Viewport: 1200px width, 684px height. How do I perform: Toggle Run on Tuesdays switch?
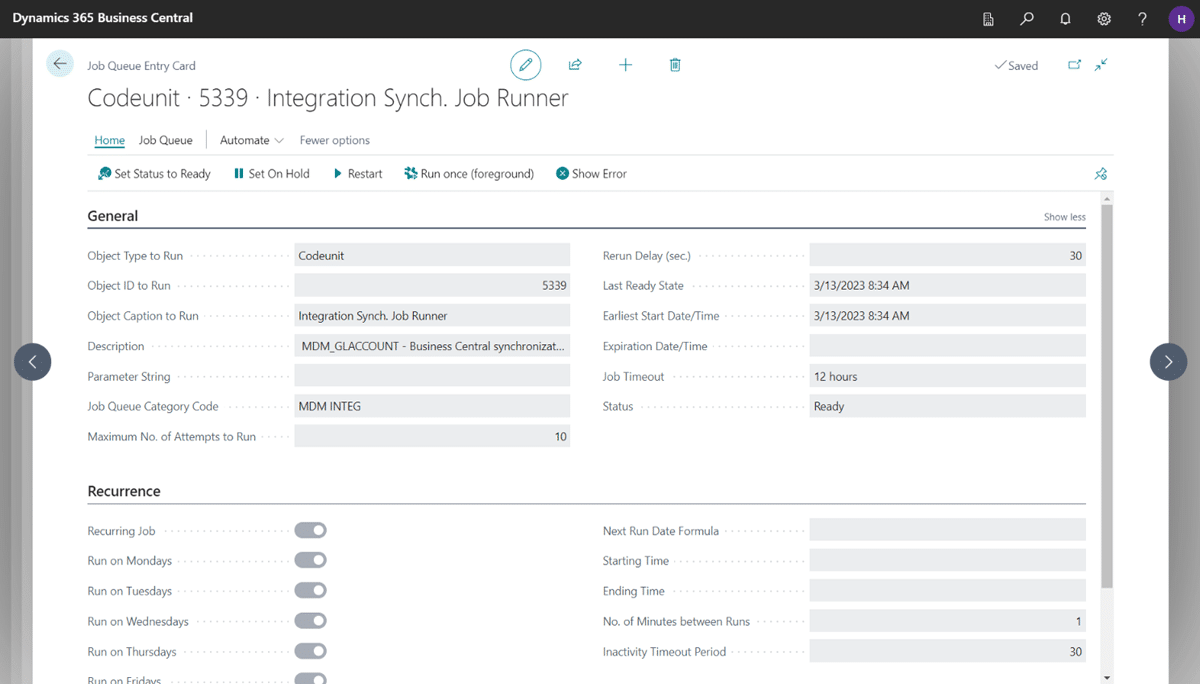point(310,590)
